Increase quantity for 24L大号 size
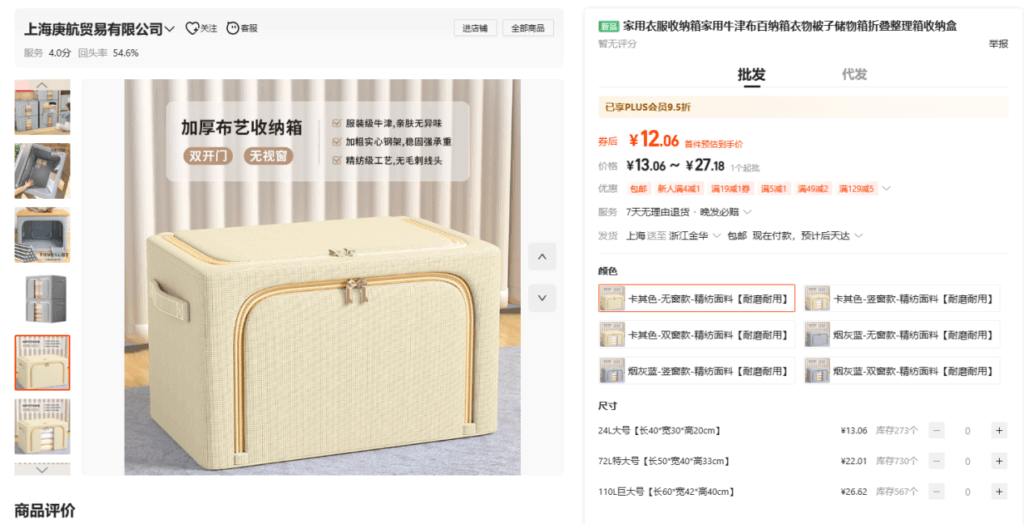 [999, 431]
